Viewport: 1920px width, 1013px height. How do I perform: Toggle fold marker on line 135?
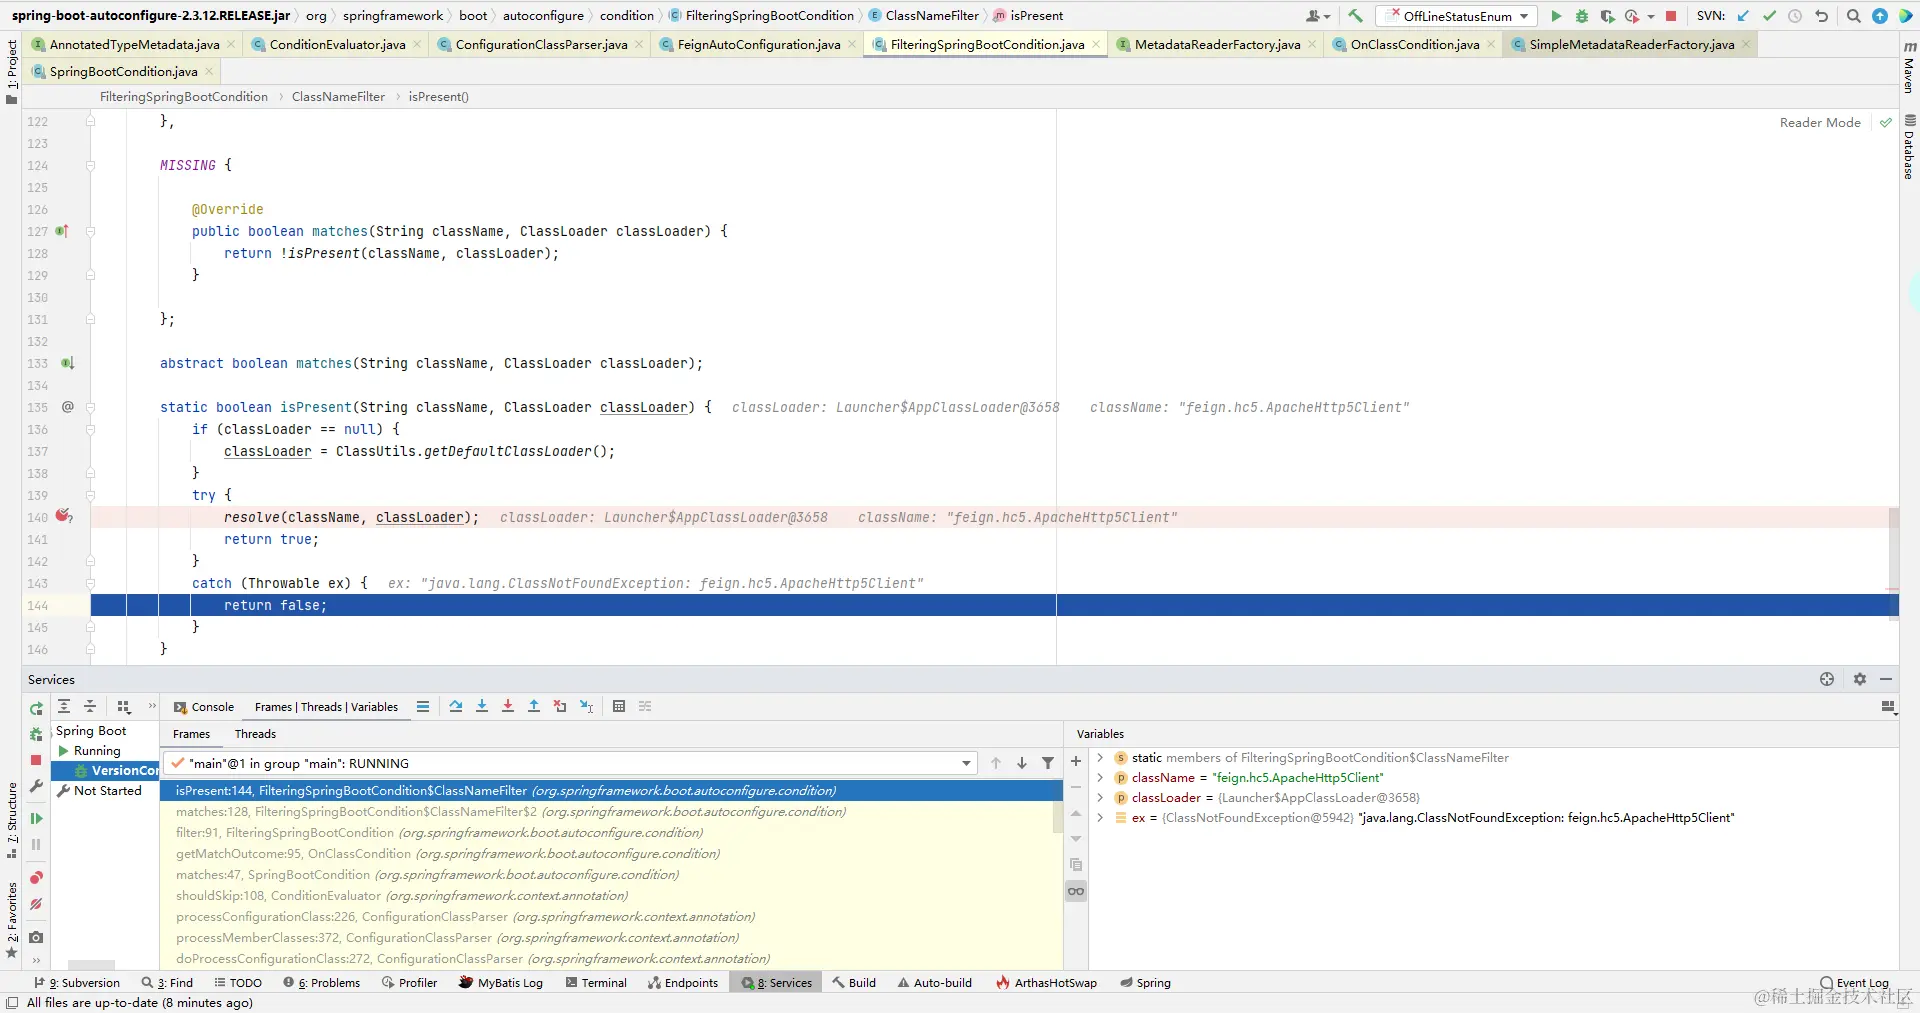point(90,407)
